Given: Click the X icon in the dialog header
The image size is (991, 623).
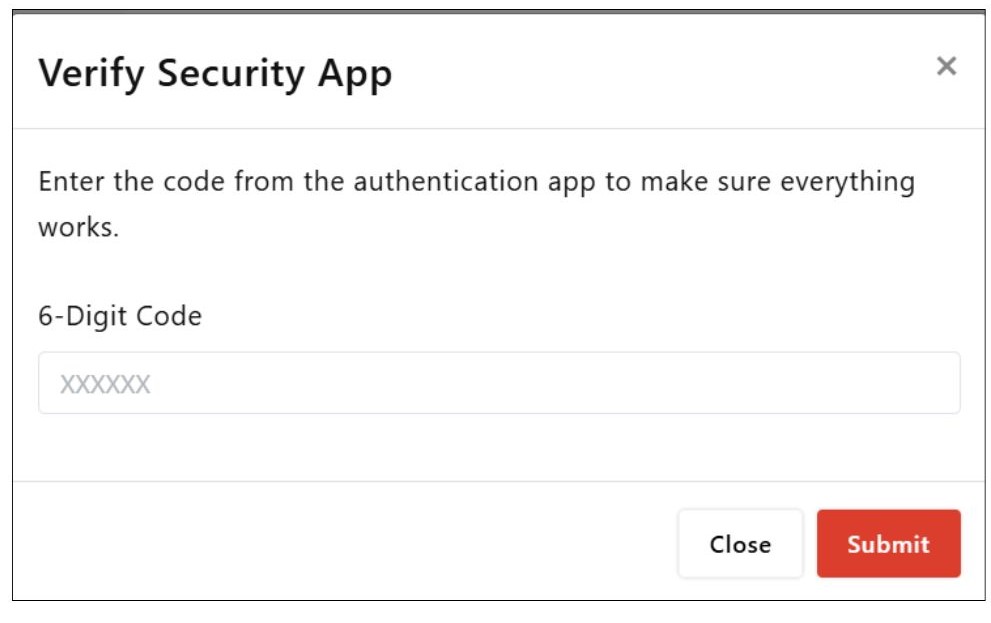Looking at the screenshot, I should (946, 67).
